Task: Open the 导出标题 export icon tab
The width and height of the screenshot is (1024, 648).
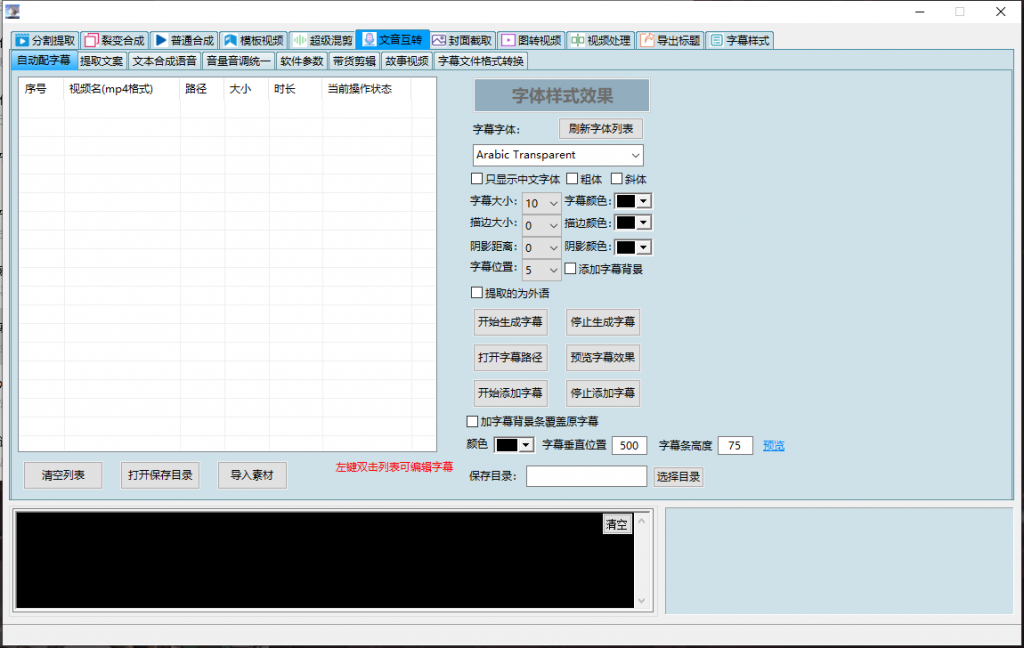Action: 648,41
